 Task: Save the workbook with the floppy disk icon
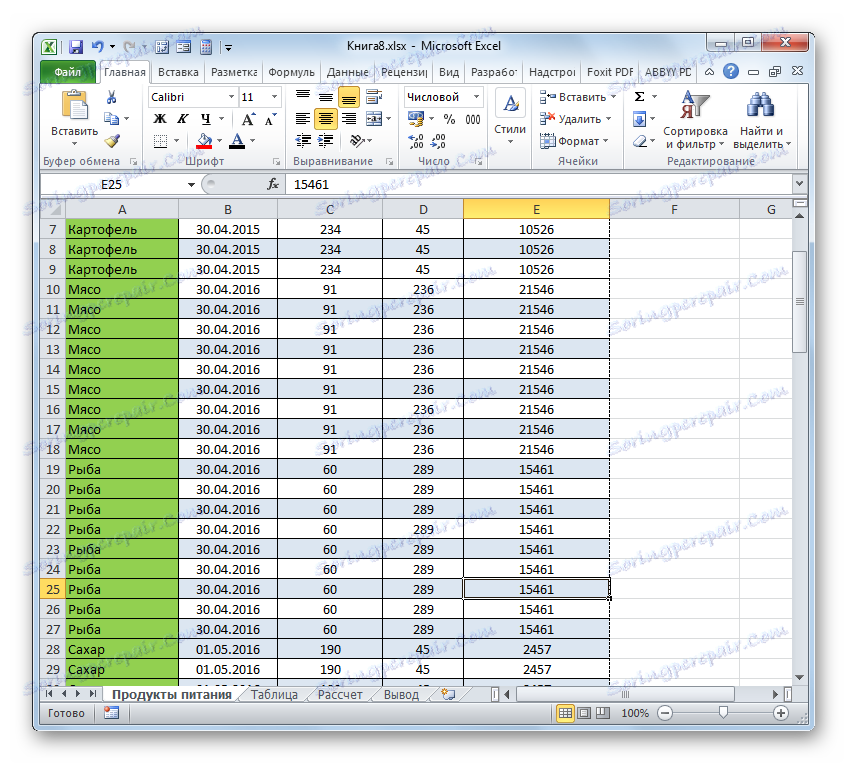[76, 47]
